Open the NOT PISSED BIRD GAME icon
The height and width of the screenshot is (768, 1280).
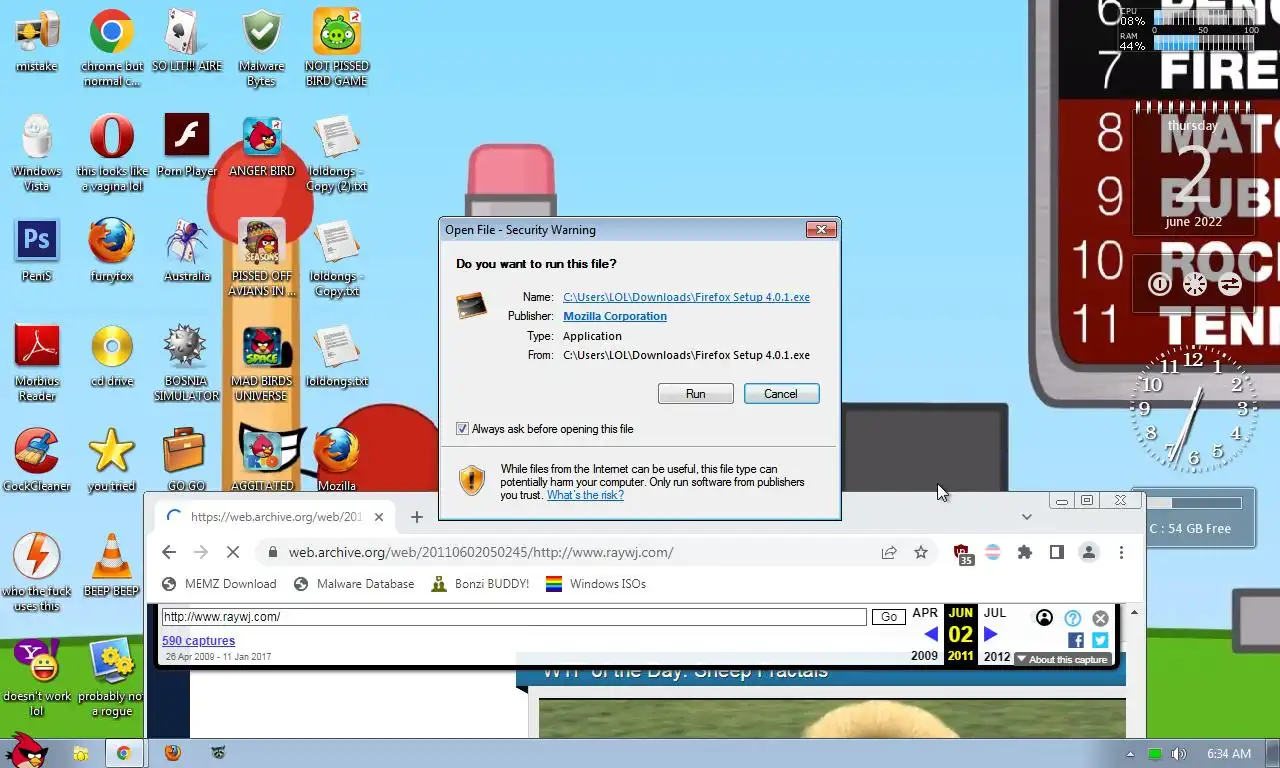pos(337,47)
